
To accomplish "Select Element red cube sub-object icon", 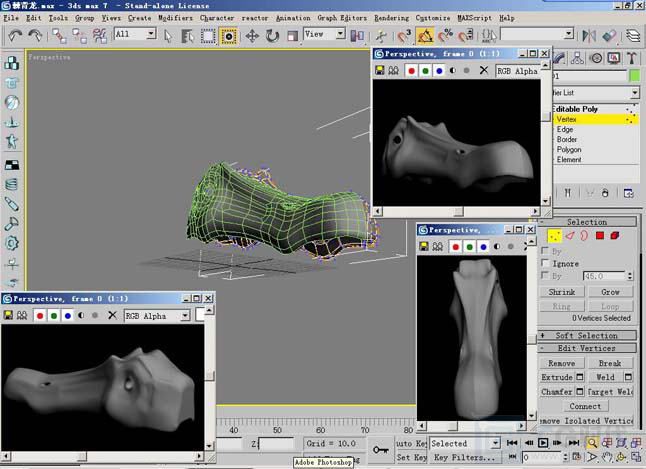I will coord(615,236).
